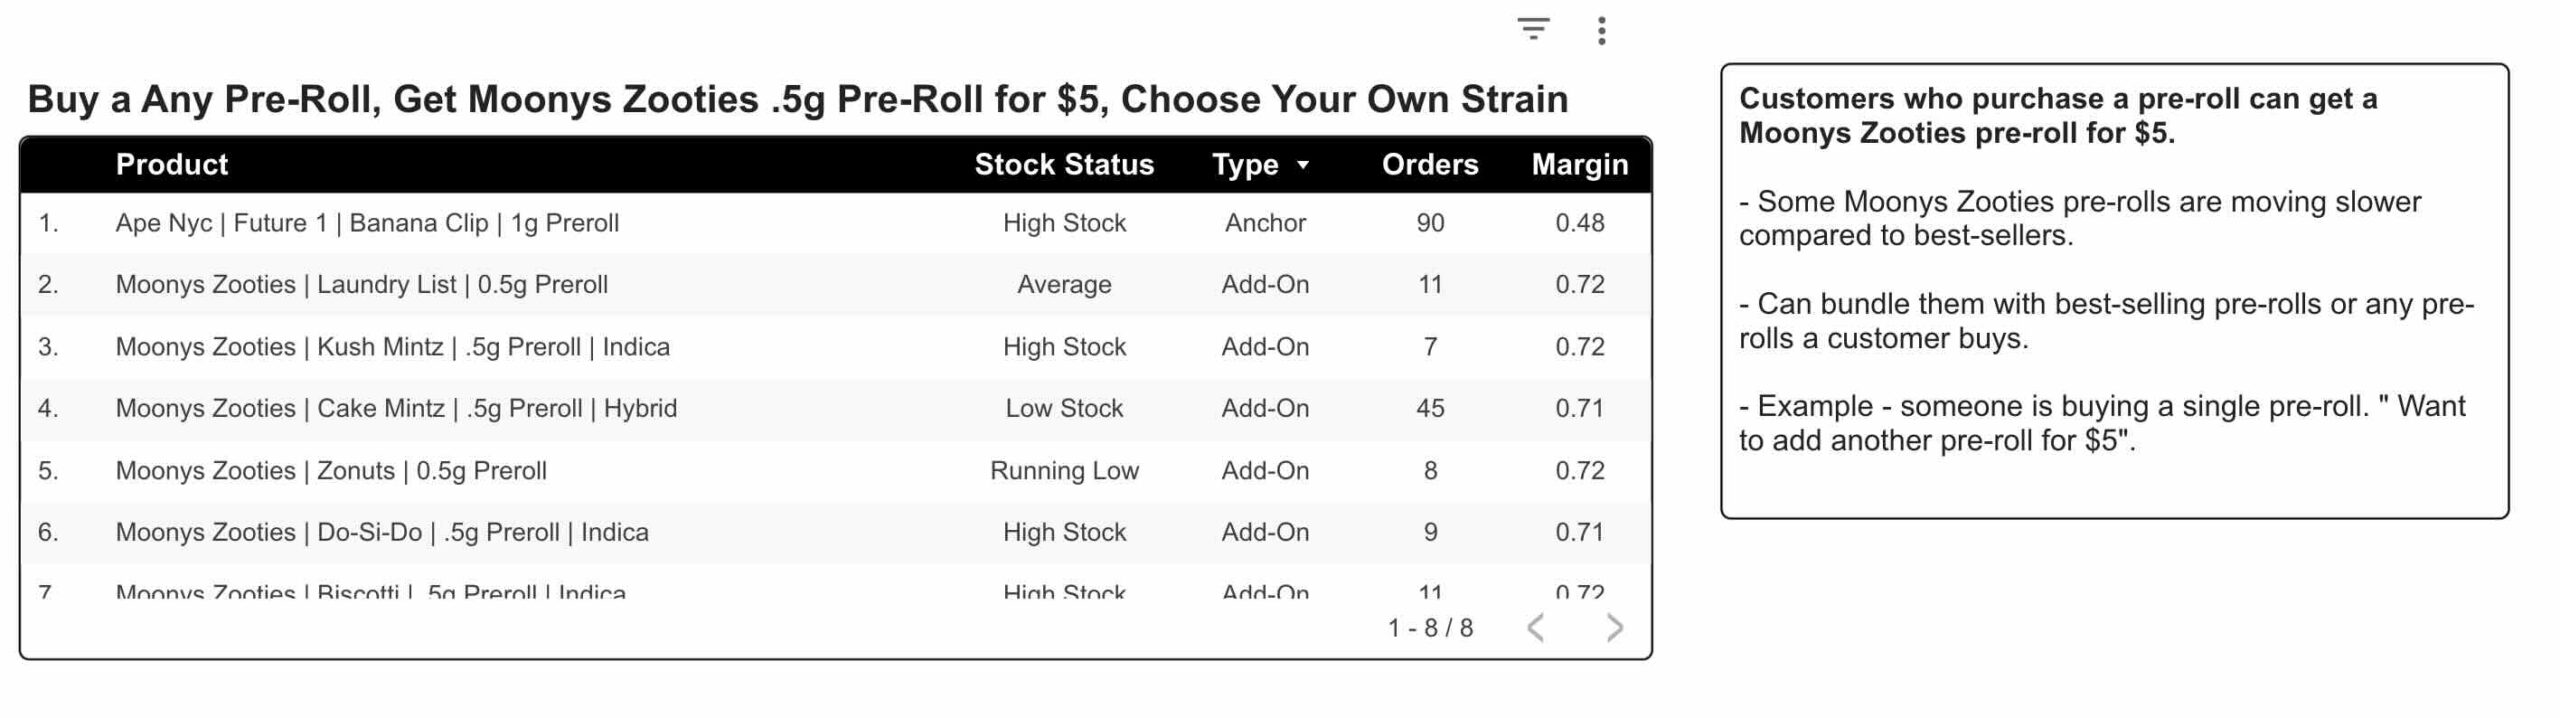Sort table by Orders column header
This screenshot has width=2560, height=718.
tap(1430, 164)
